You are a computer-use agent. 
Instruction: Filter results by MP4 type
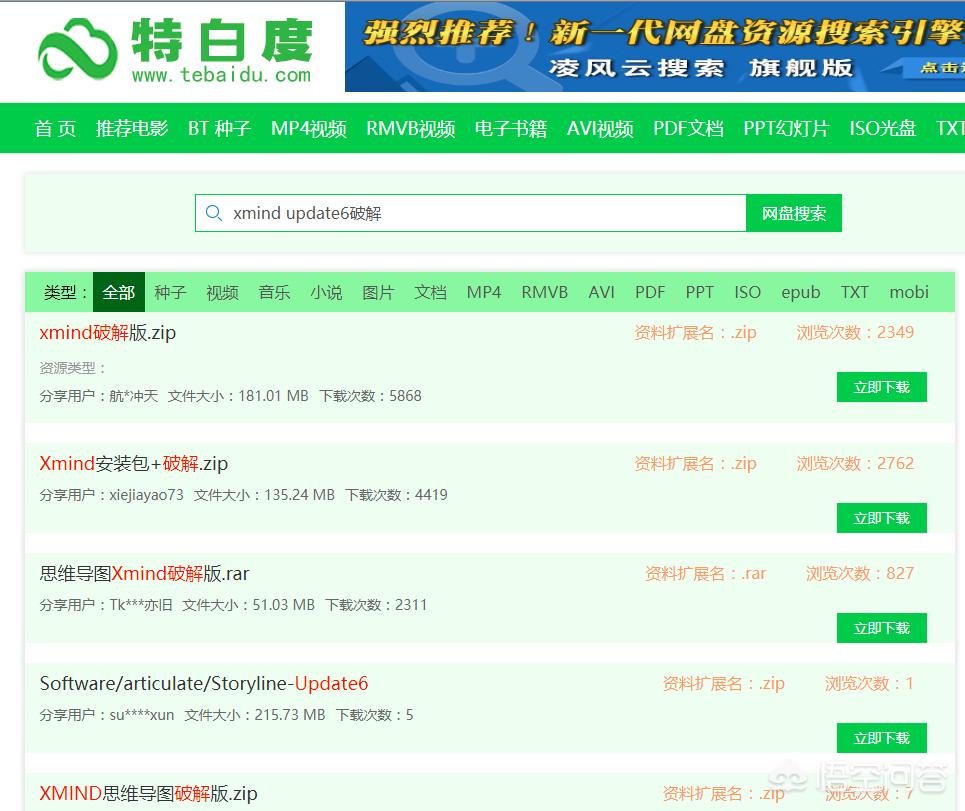pyautogui.click(x=484, y=292)
